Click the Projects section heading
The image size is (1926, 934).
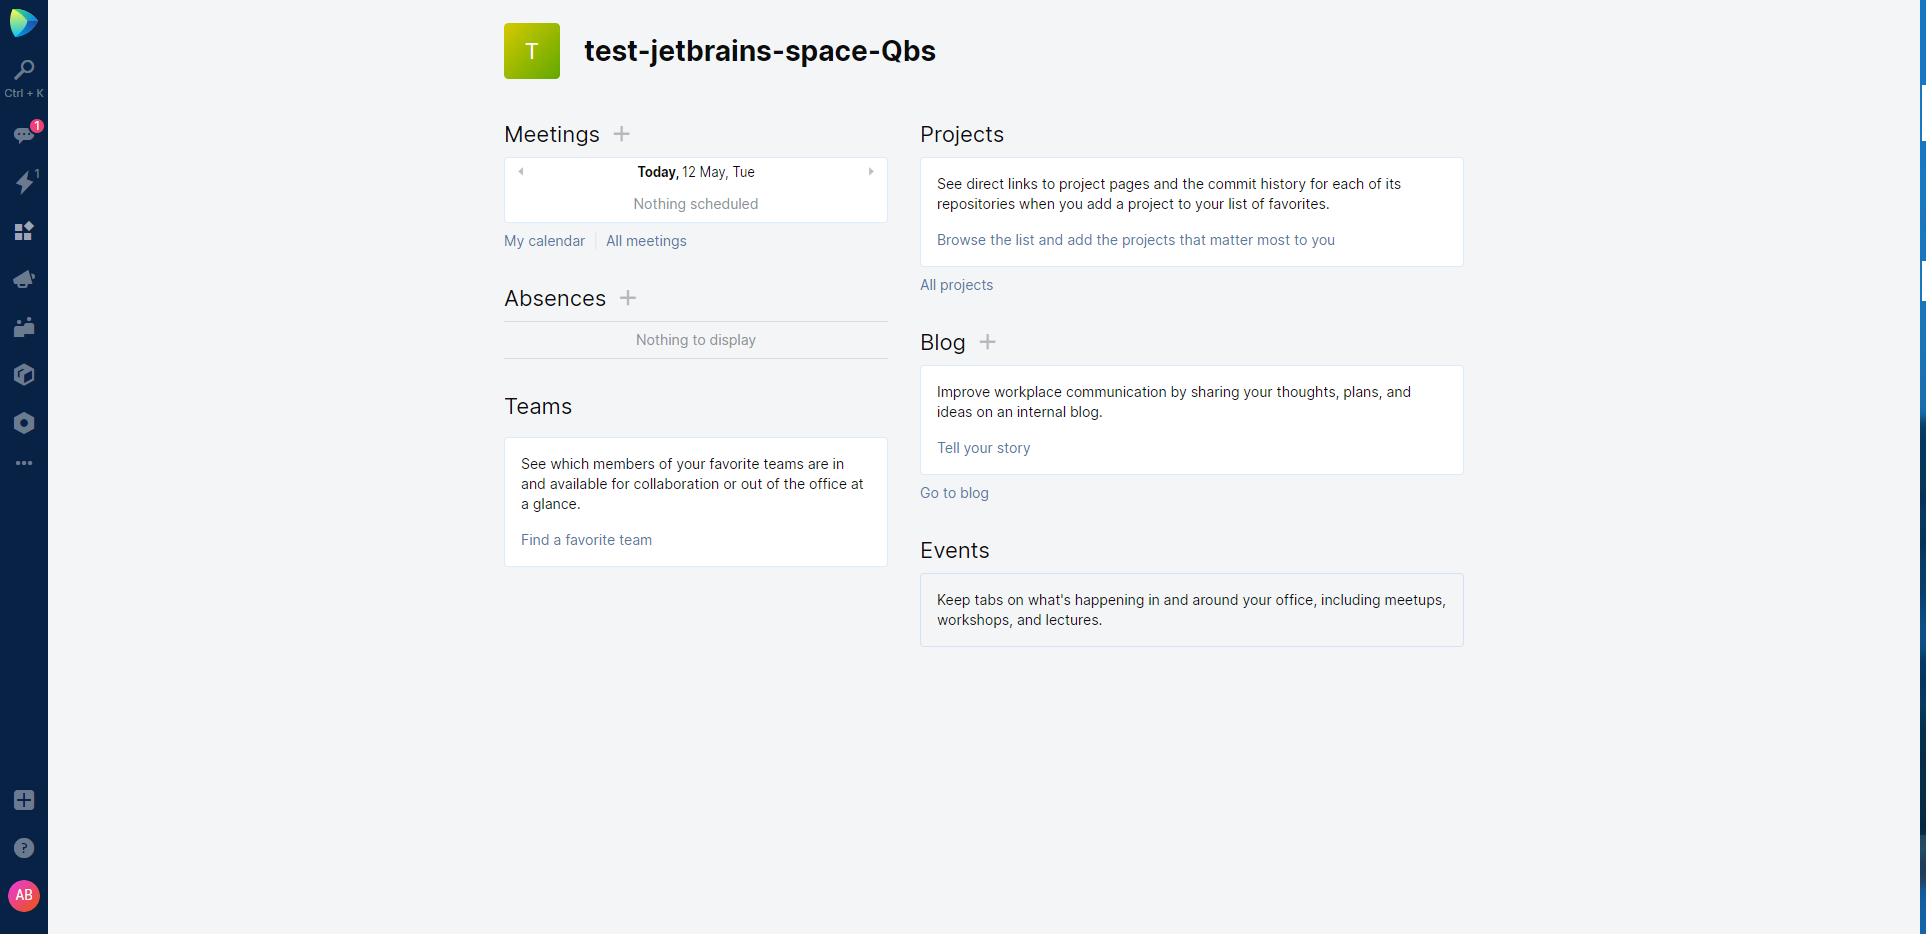point(962,134)
